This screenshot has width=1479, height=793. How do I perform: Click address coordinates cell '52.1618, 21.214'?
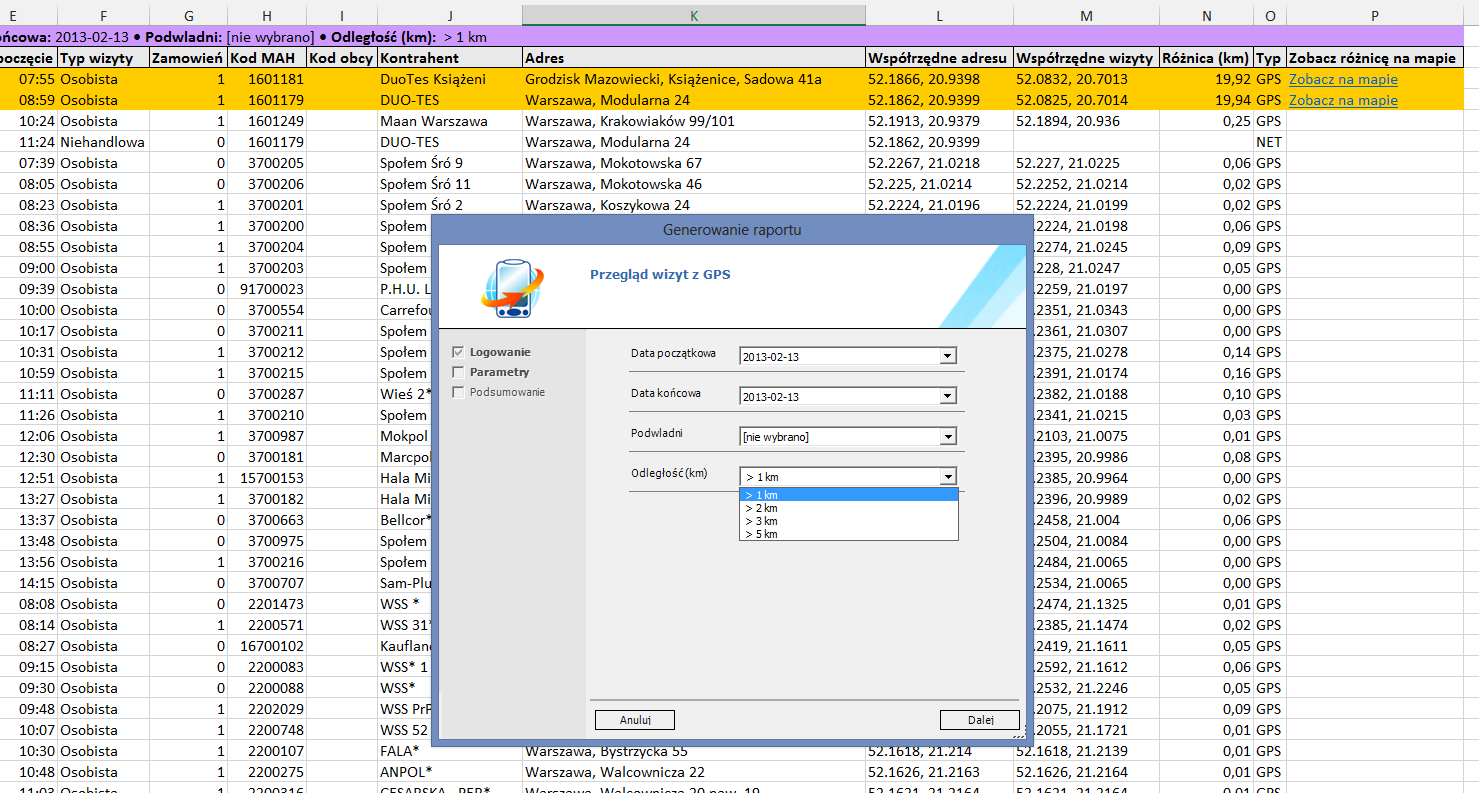coord(939,751)
